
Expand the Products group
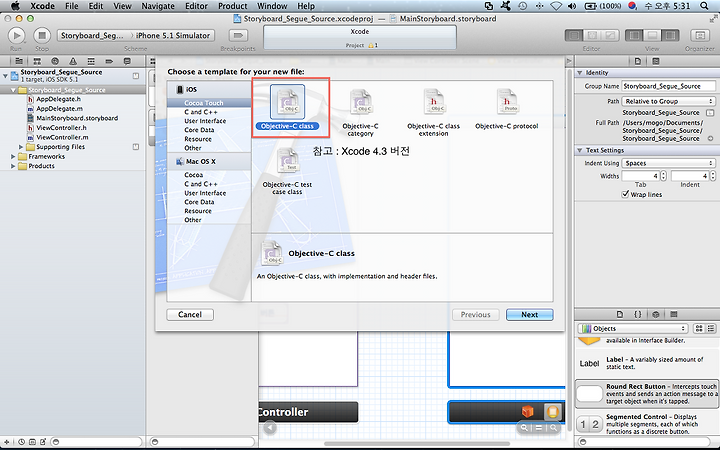tap(13, 166)
